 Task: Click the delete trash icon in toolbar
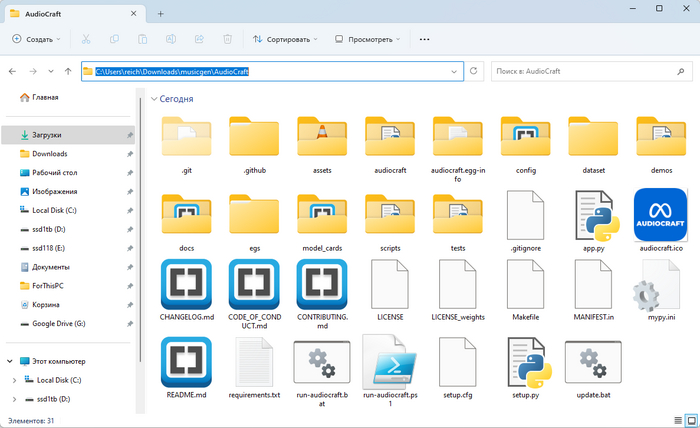[228, 39]
